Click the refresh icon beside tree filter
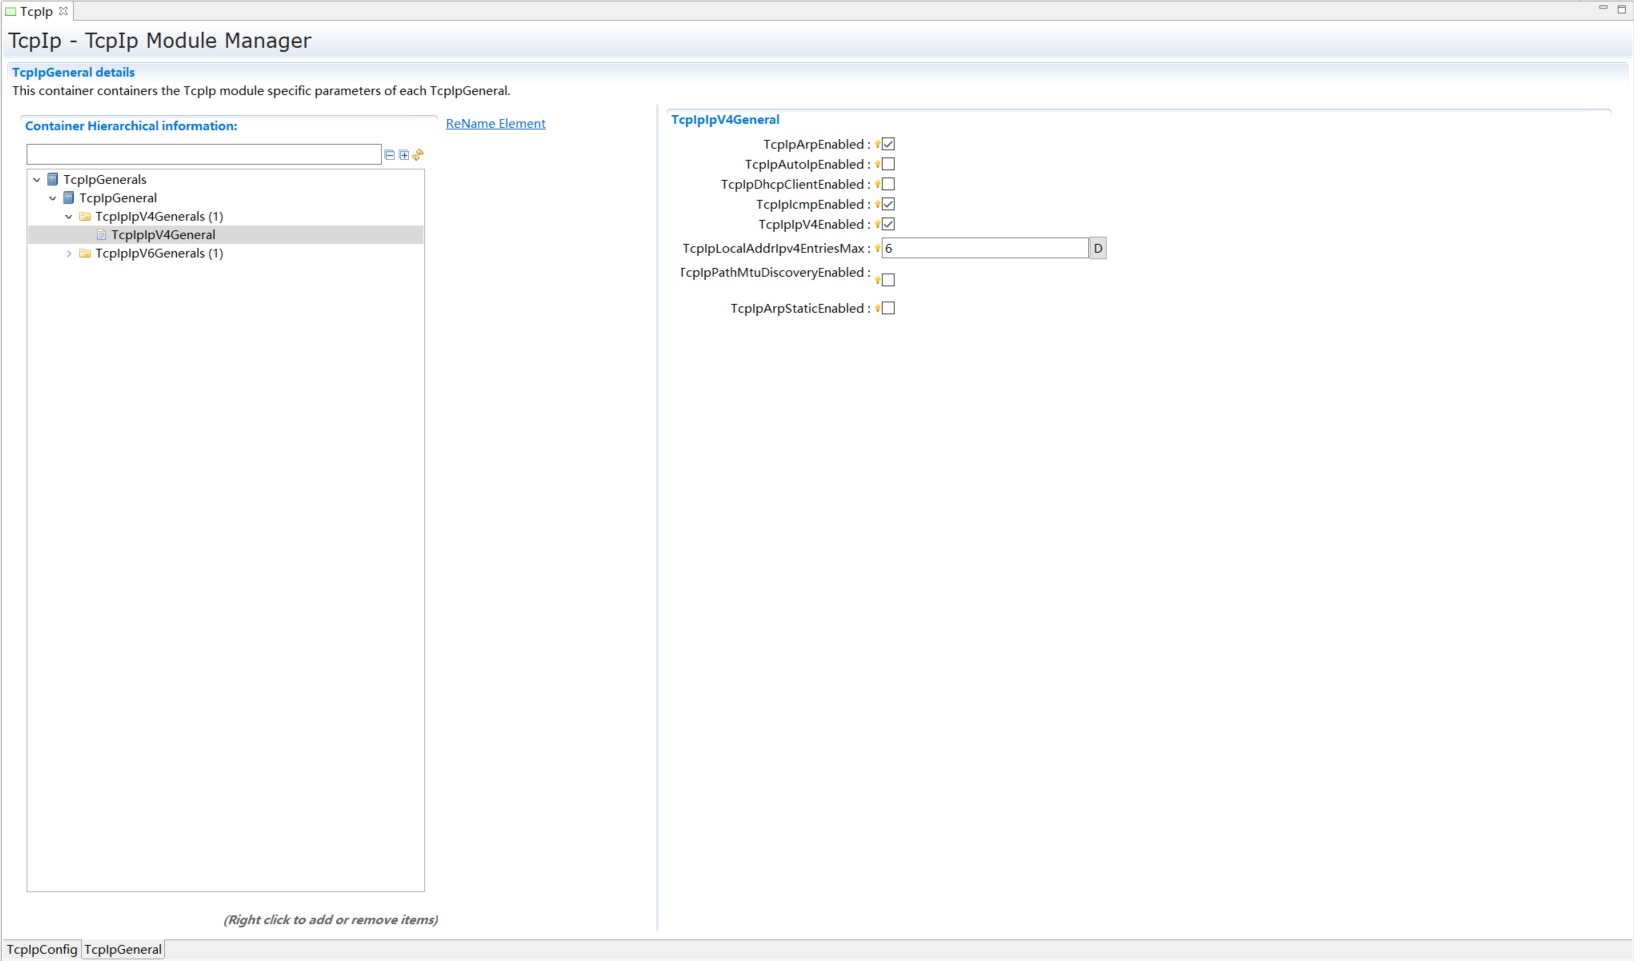The image size is (1634, 961). click(418, 155)
